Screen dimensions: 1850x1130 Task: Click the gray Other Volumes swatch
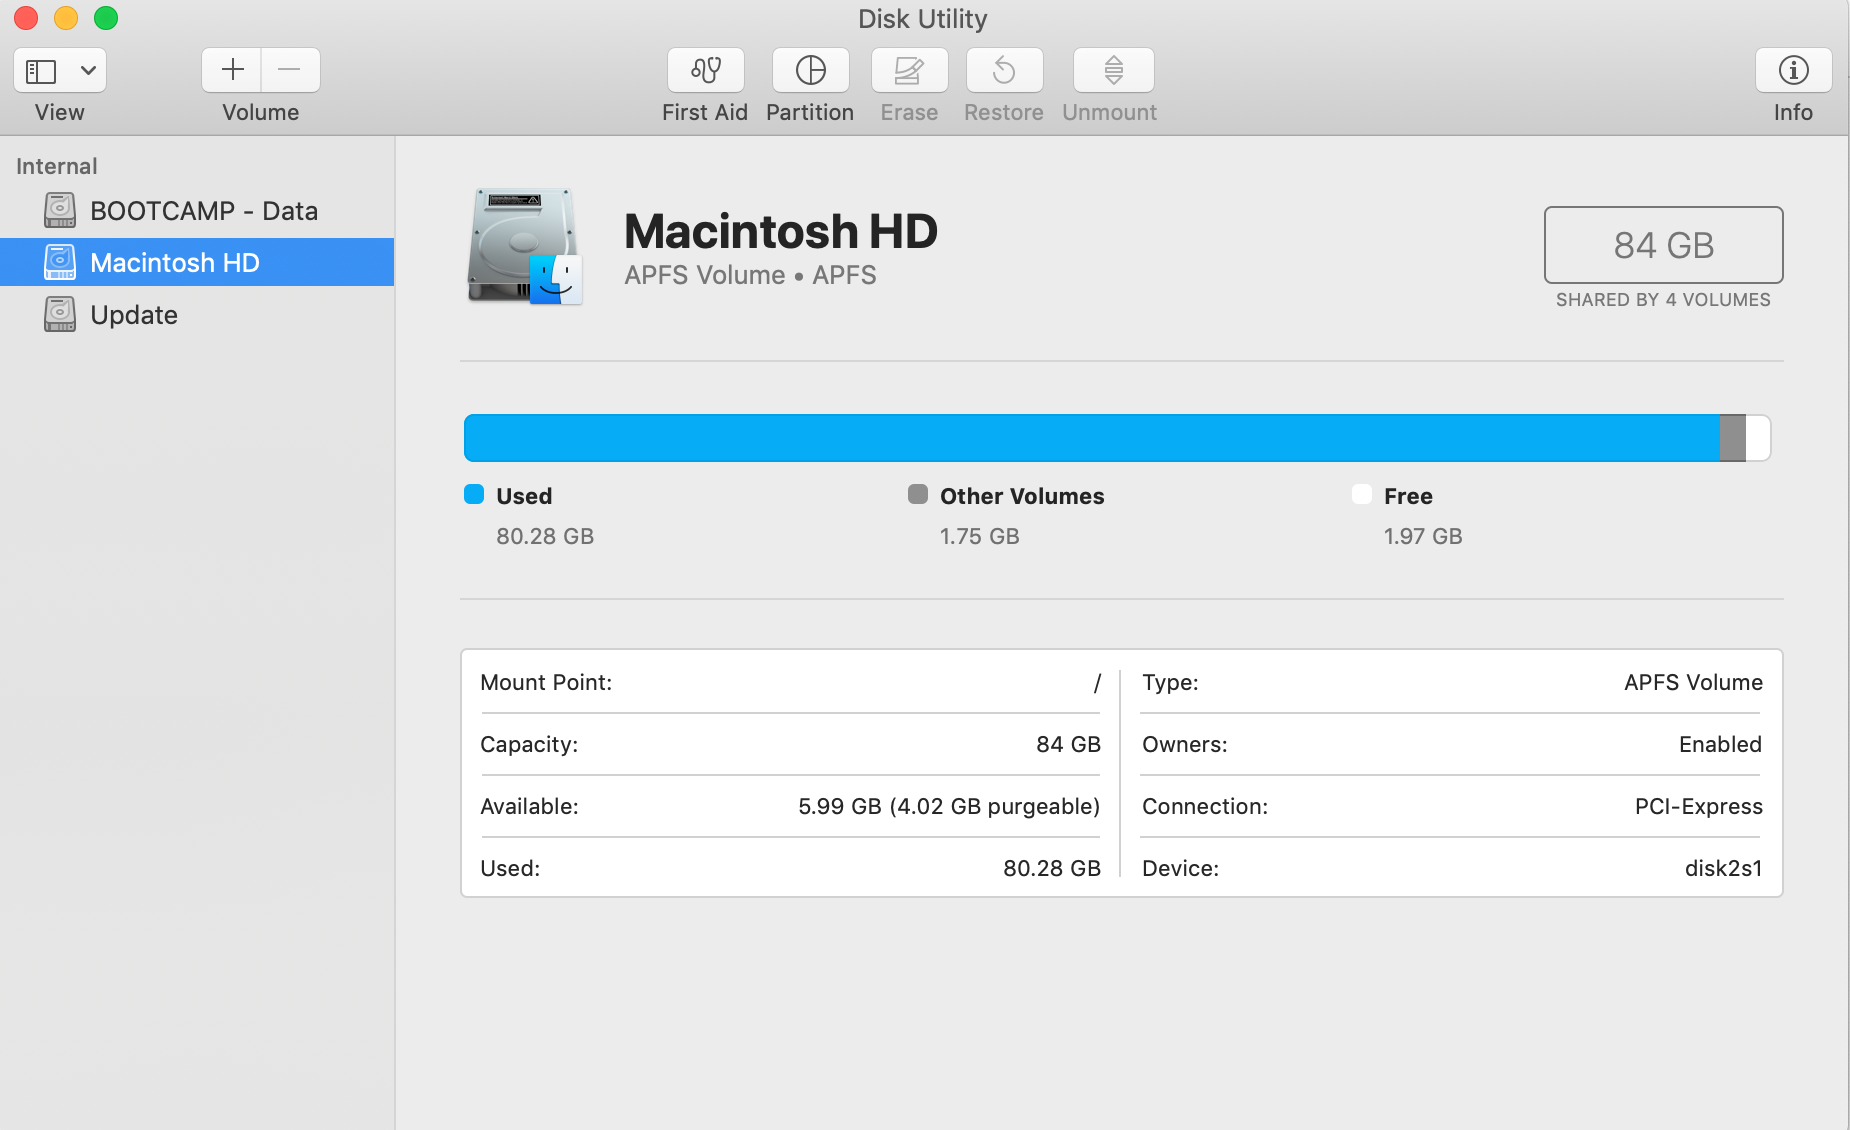918,494
